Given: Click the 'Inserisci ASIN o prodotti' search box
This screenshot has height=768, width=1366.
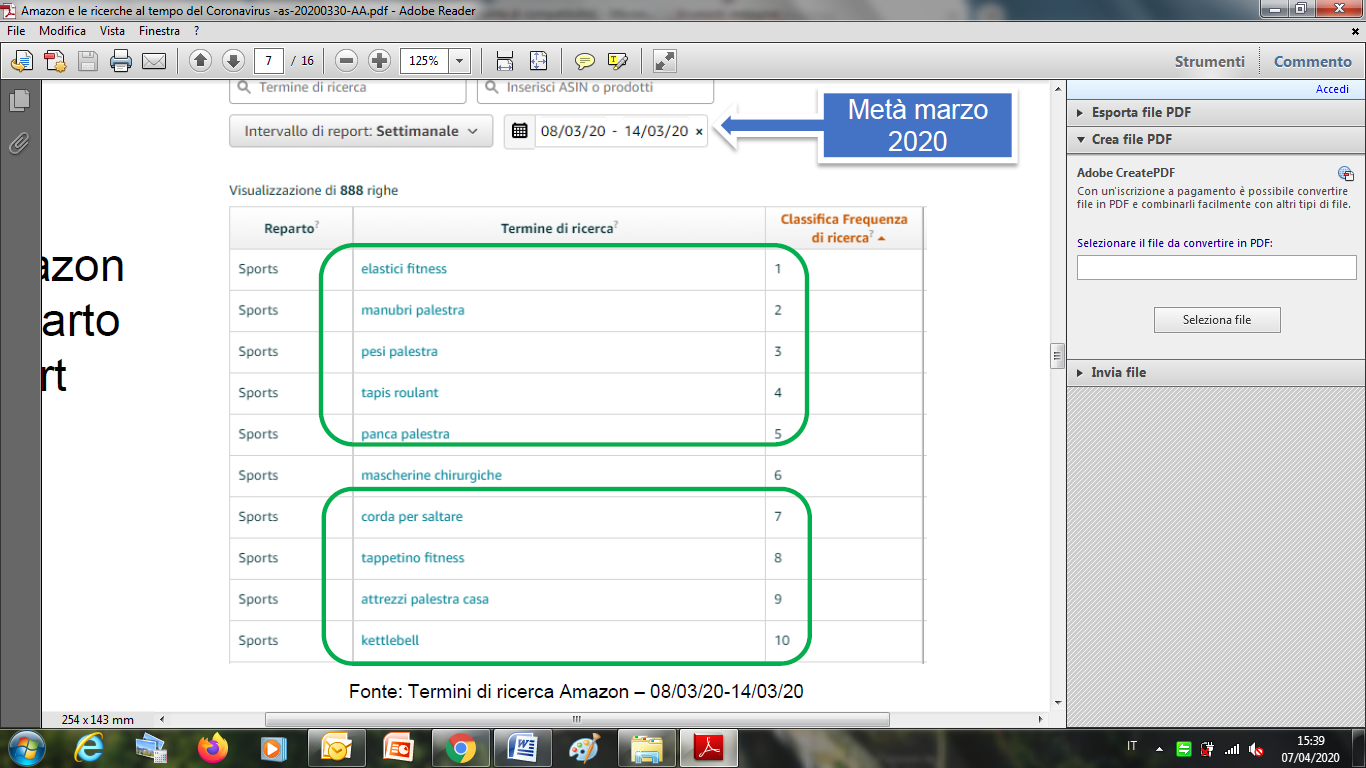Looking at the screenshot, I should [595, 88].
